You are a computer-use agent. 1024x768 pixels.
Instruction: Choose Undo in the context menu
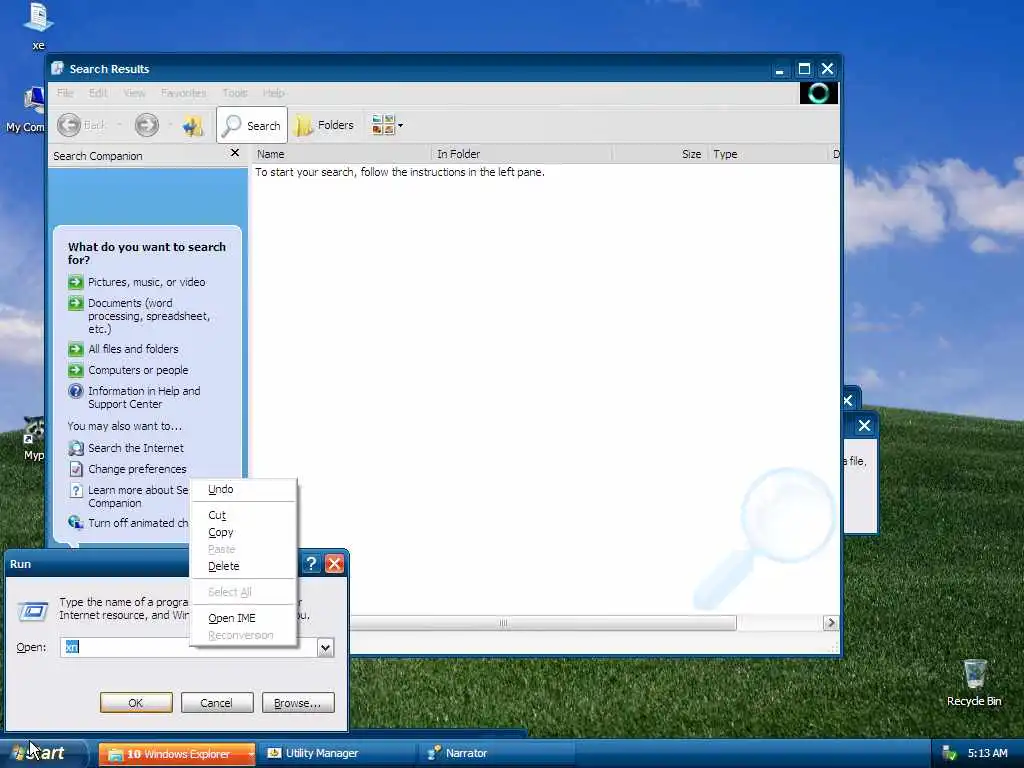243,489
